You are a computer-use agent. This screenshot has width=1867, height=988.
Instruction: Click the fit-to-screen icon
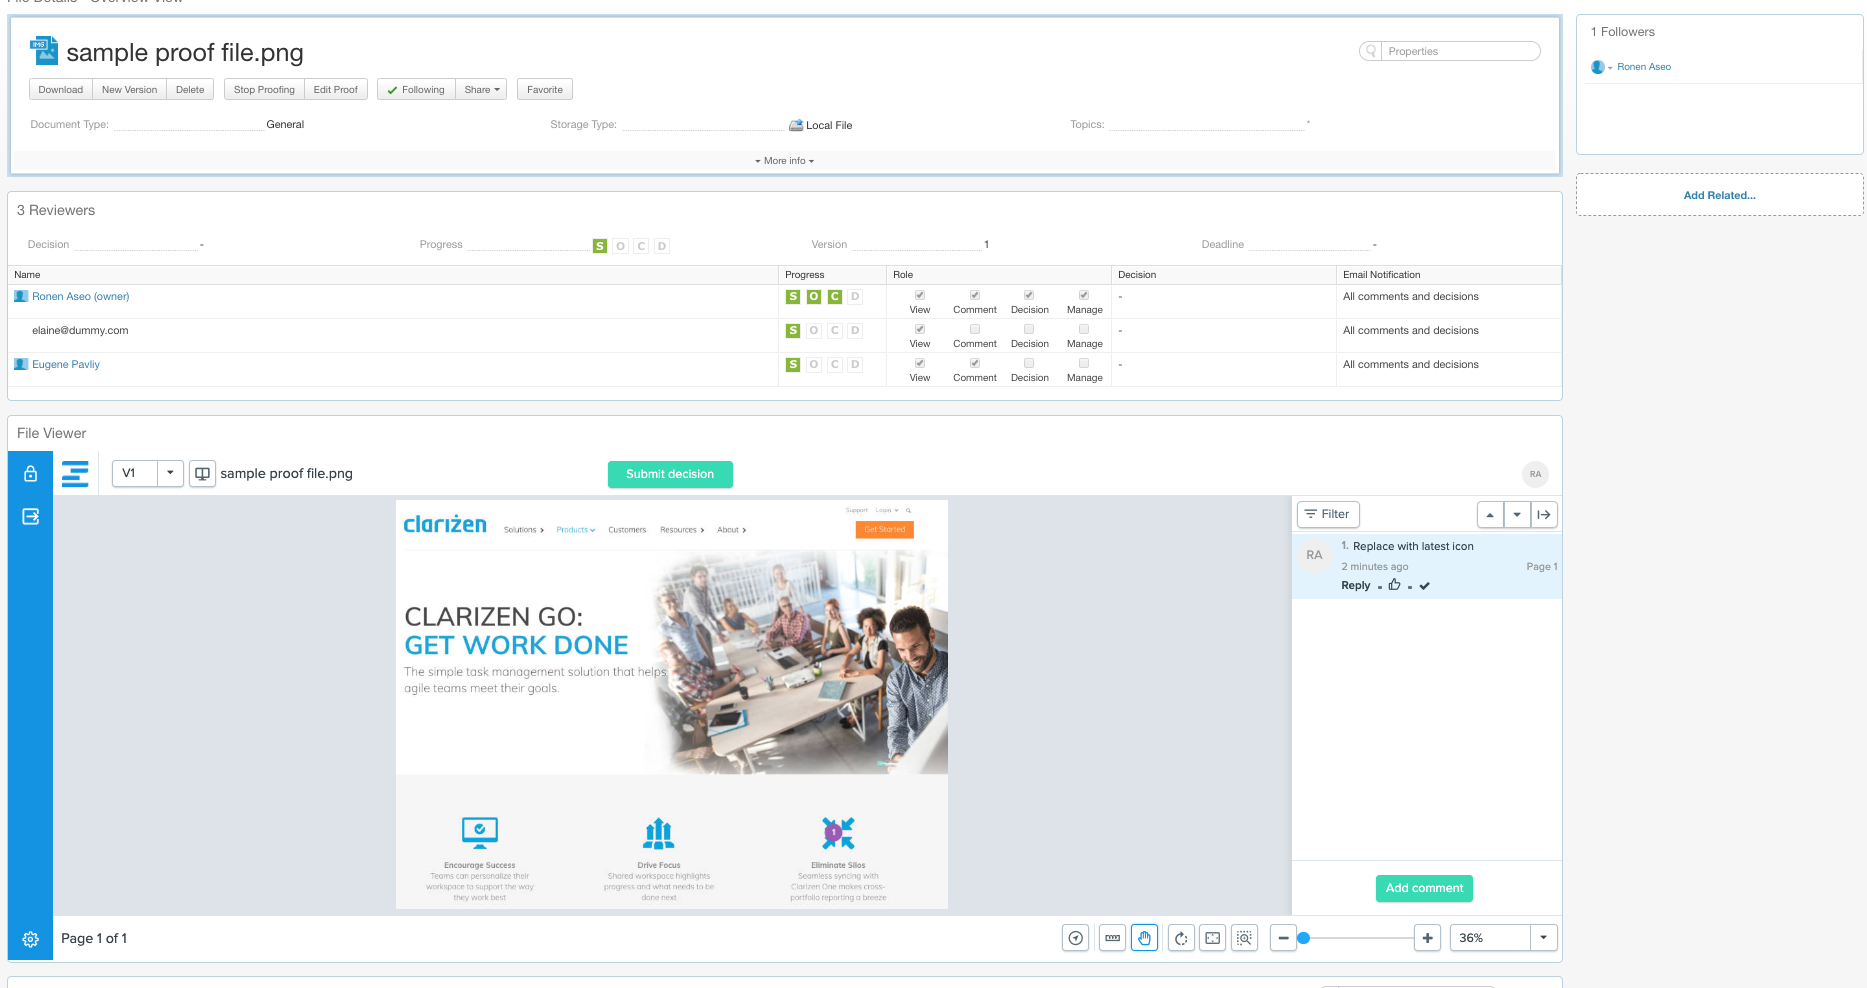[x=1213, y=938]
